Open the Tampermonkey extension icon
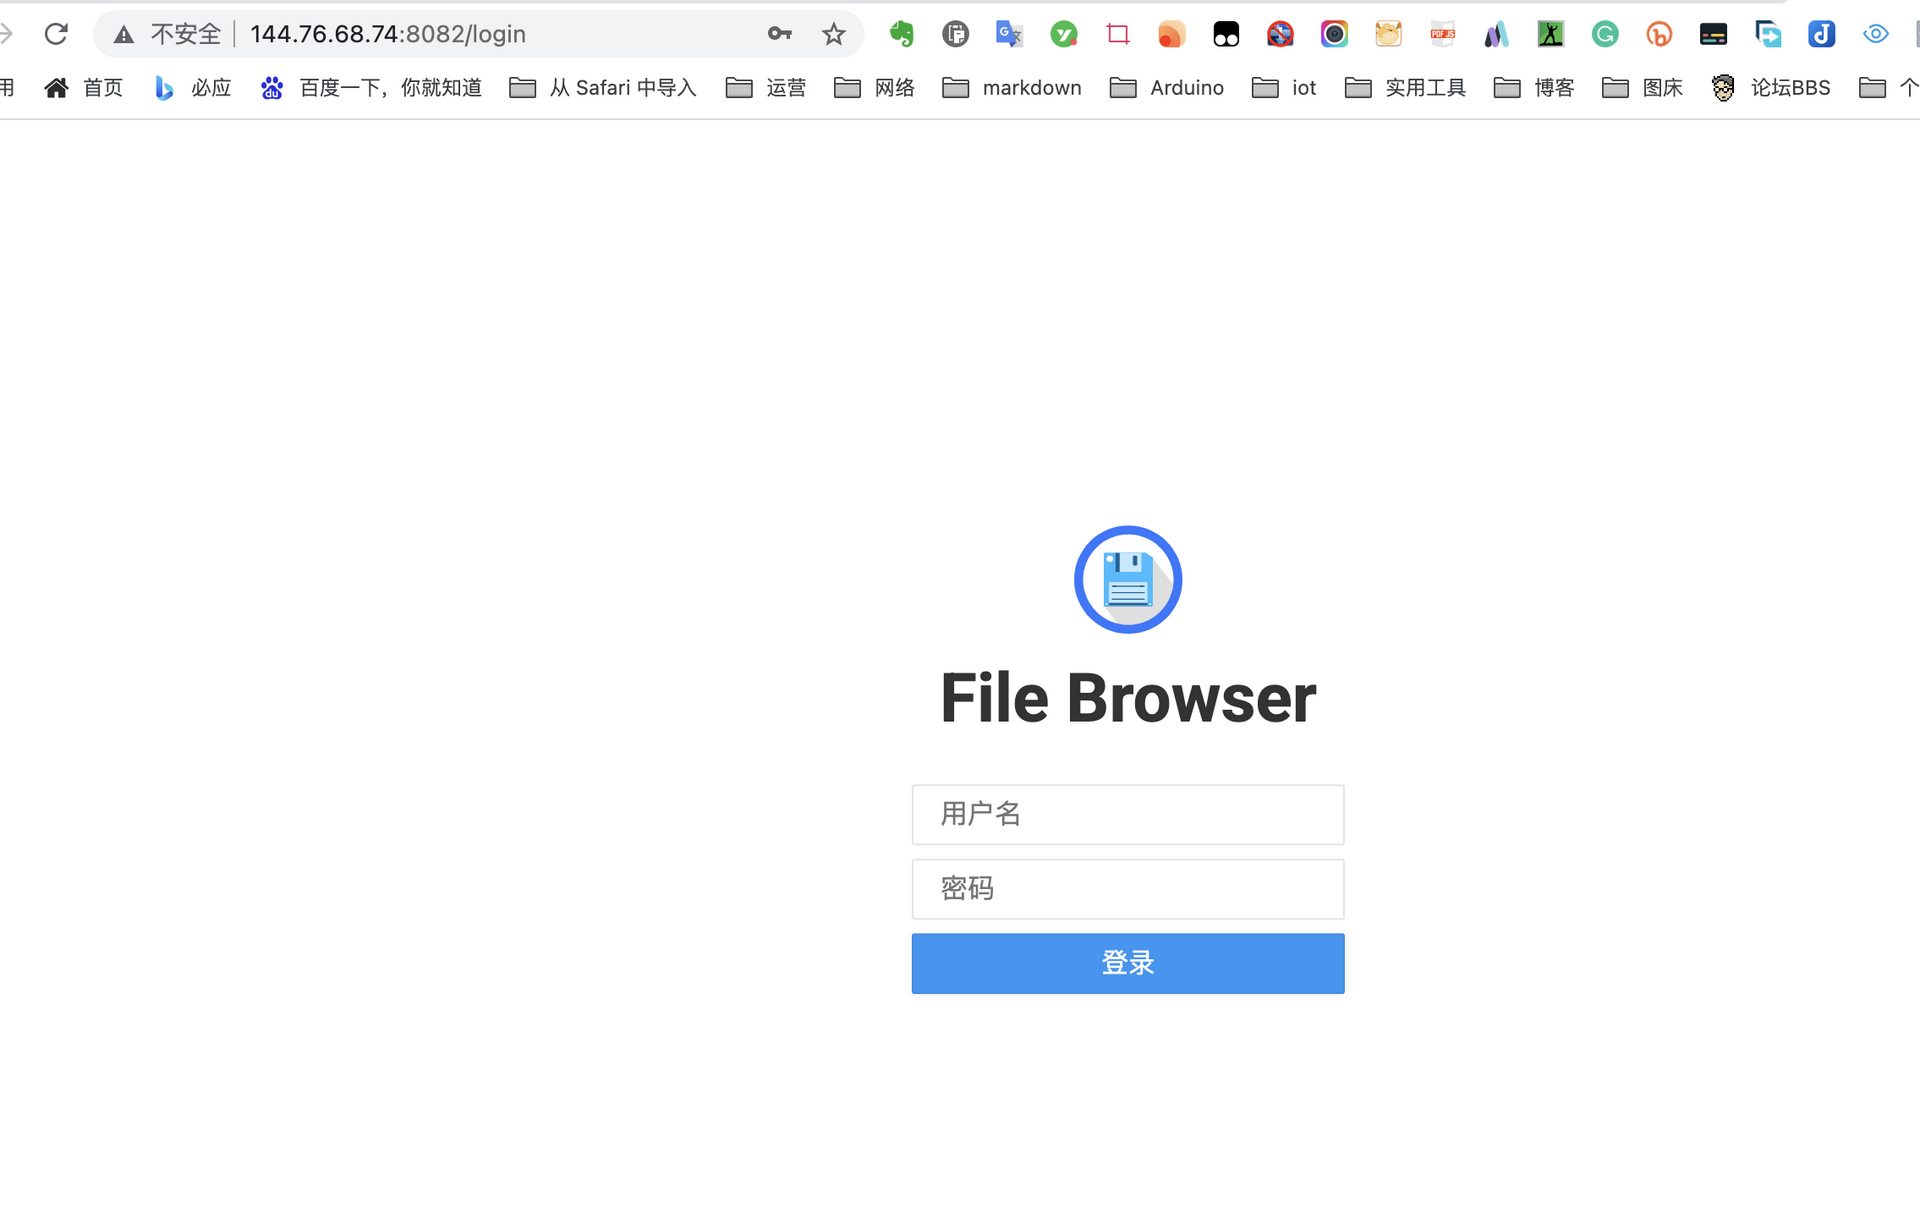Image resolution: width=1920 pixels, height=1208 pixels. click(1226, 35)
